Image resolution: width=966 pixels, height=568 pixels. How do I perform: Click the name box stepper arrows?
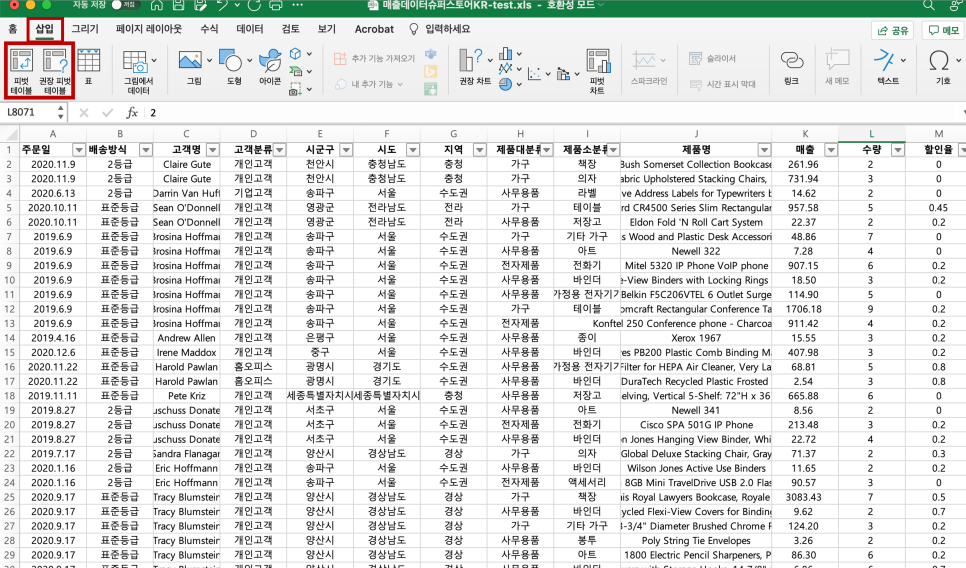60,112
